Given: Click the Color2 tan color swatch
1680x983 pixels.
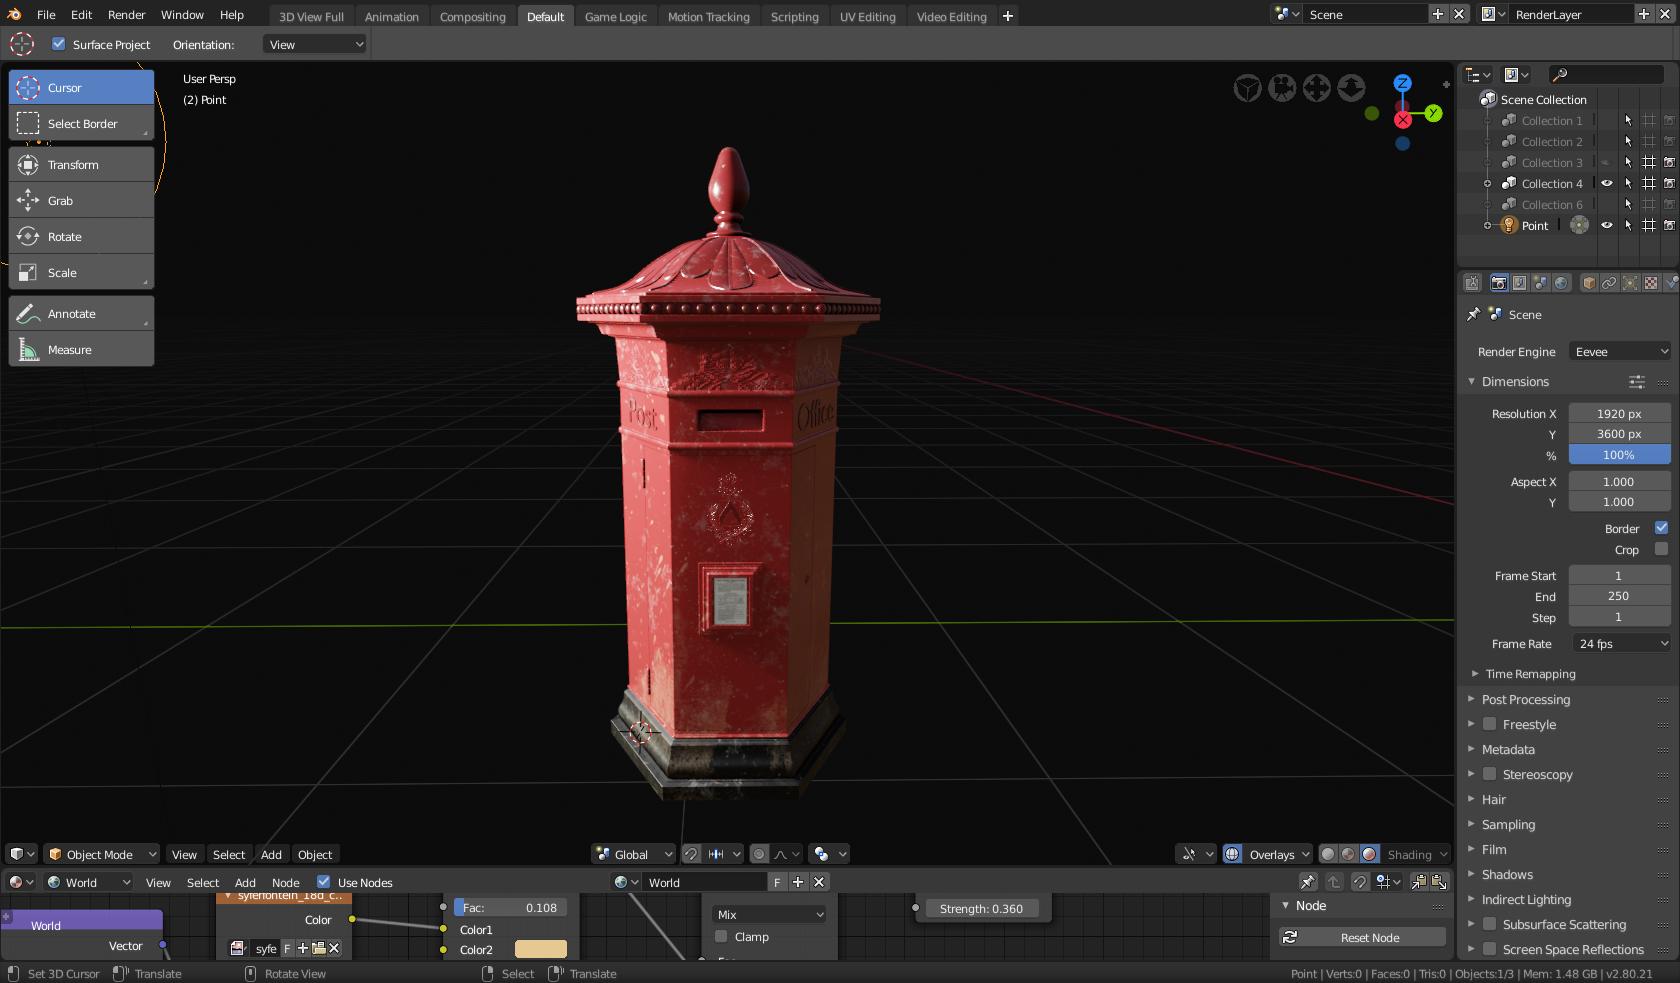Looking at the screenshot, I should pyautogui.click(x=540, y=949).
